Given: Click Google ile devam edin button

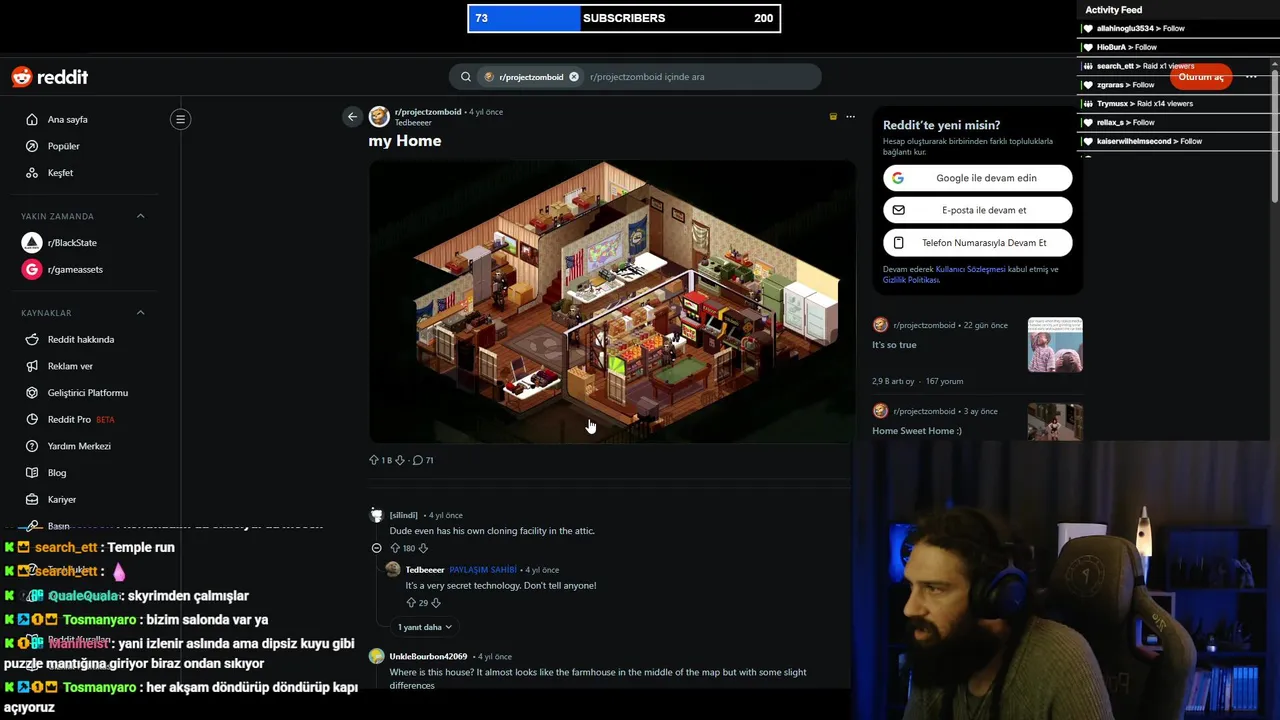Looking at the screenshot, I should (x=978, y=178).
